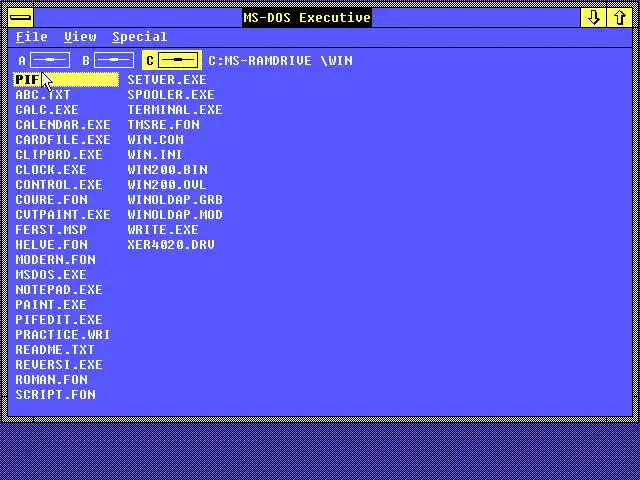640x480 pixels.
Task: Select PAINT.EXE file
Action: pos(51,304)
